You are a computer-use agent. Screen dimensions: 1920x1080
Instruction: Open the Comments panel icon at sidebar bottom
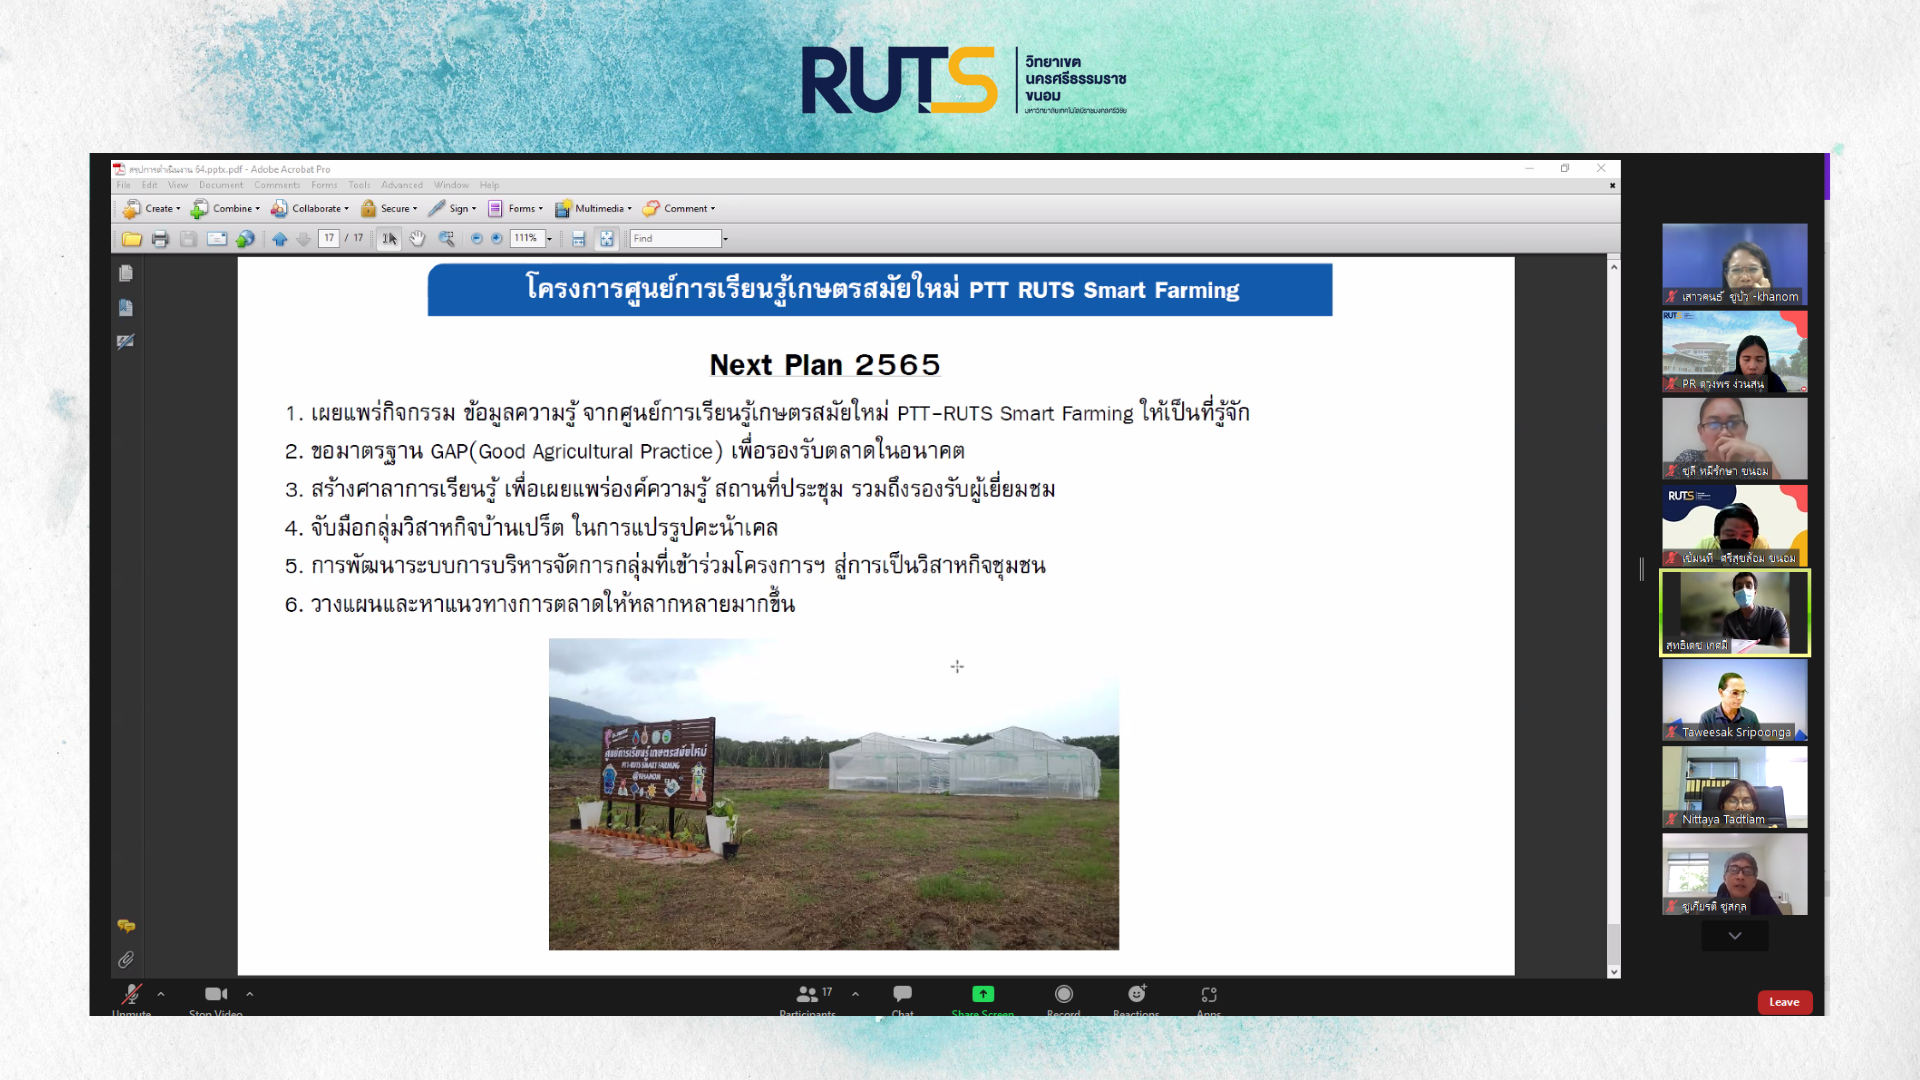coord(126,926)
